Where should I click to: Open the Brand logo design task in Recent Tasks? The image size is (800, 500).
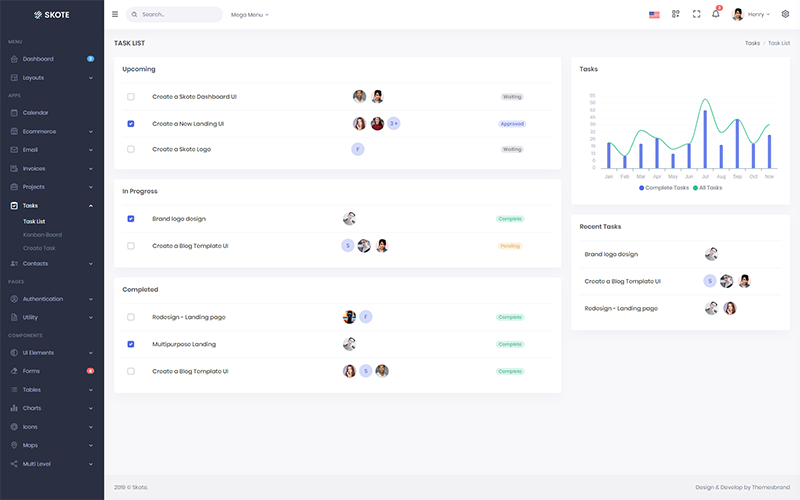[611, 254]
